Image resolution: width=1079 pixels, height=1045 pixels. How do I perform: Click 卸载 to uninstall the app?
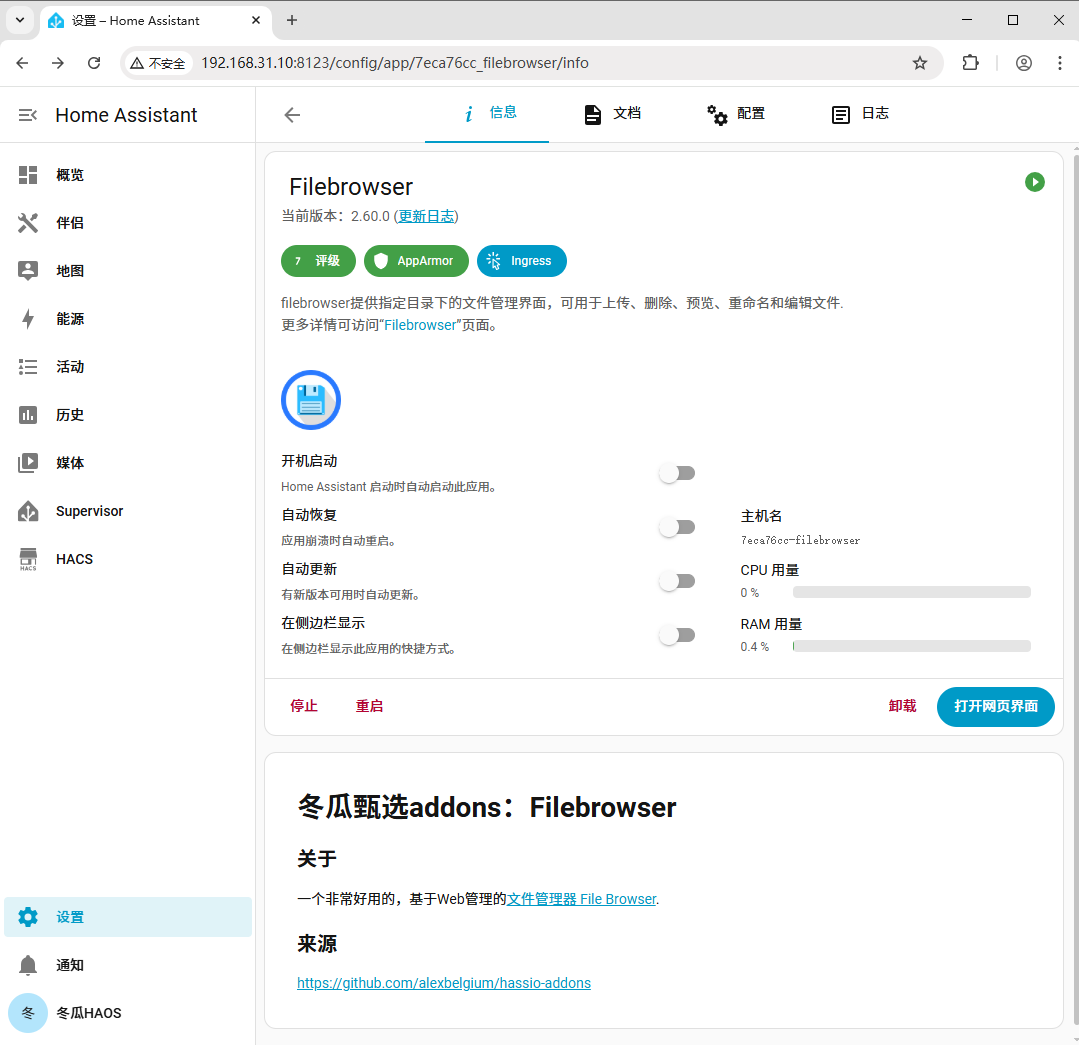coord(902,707)
